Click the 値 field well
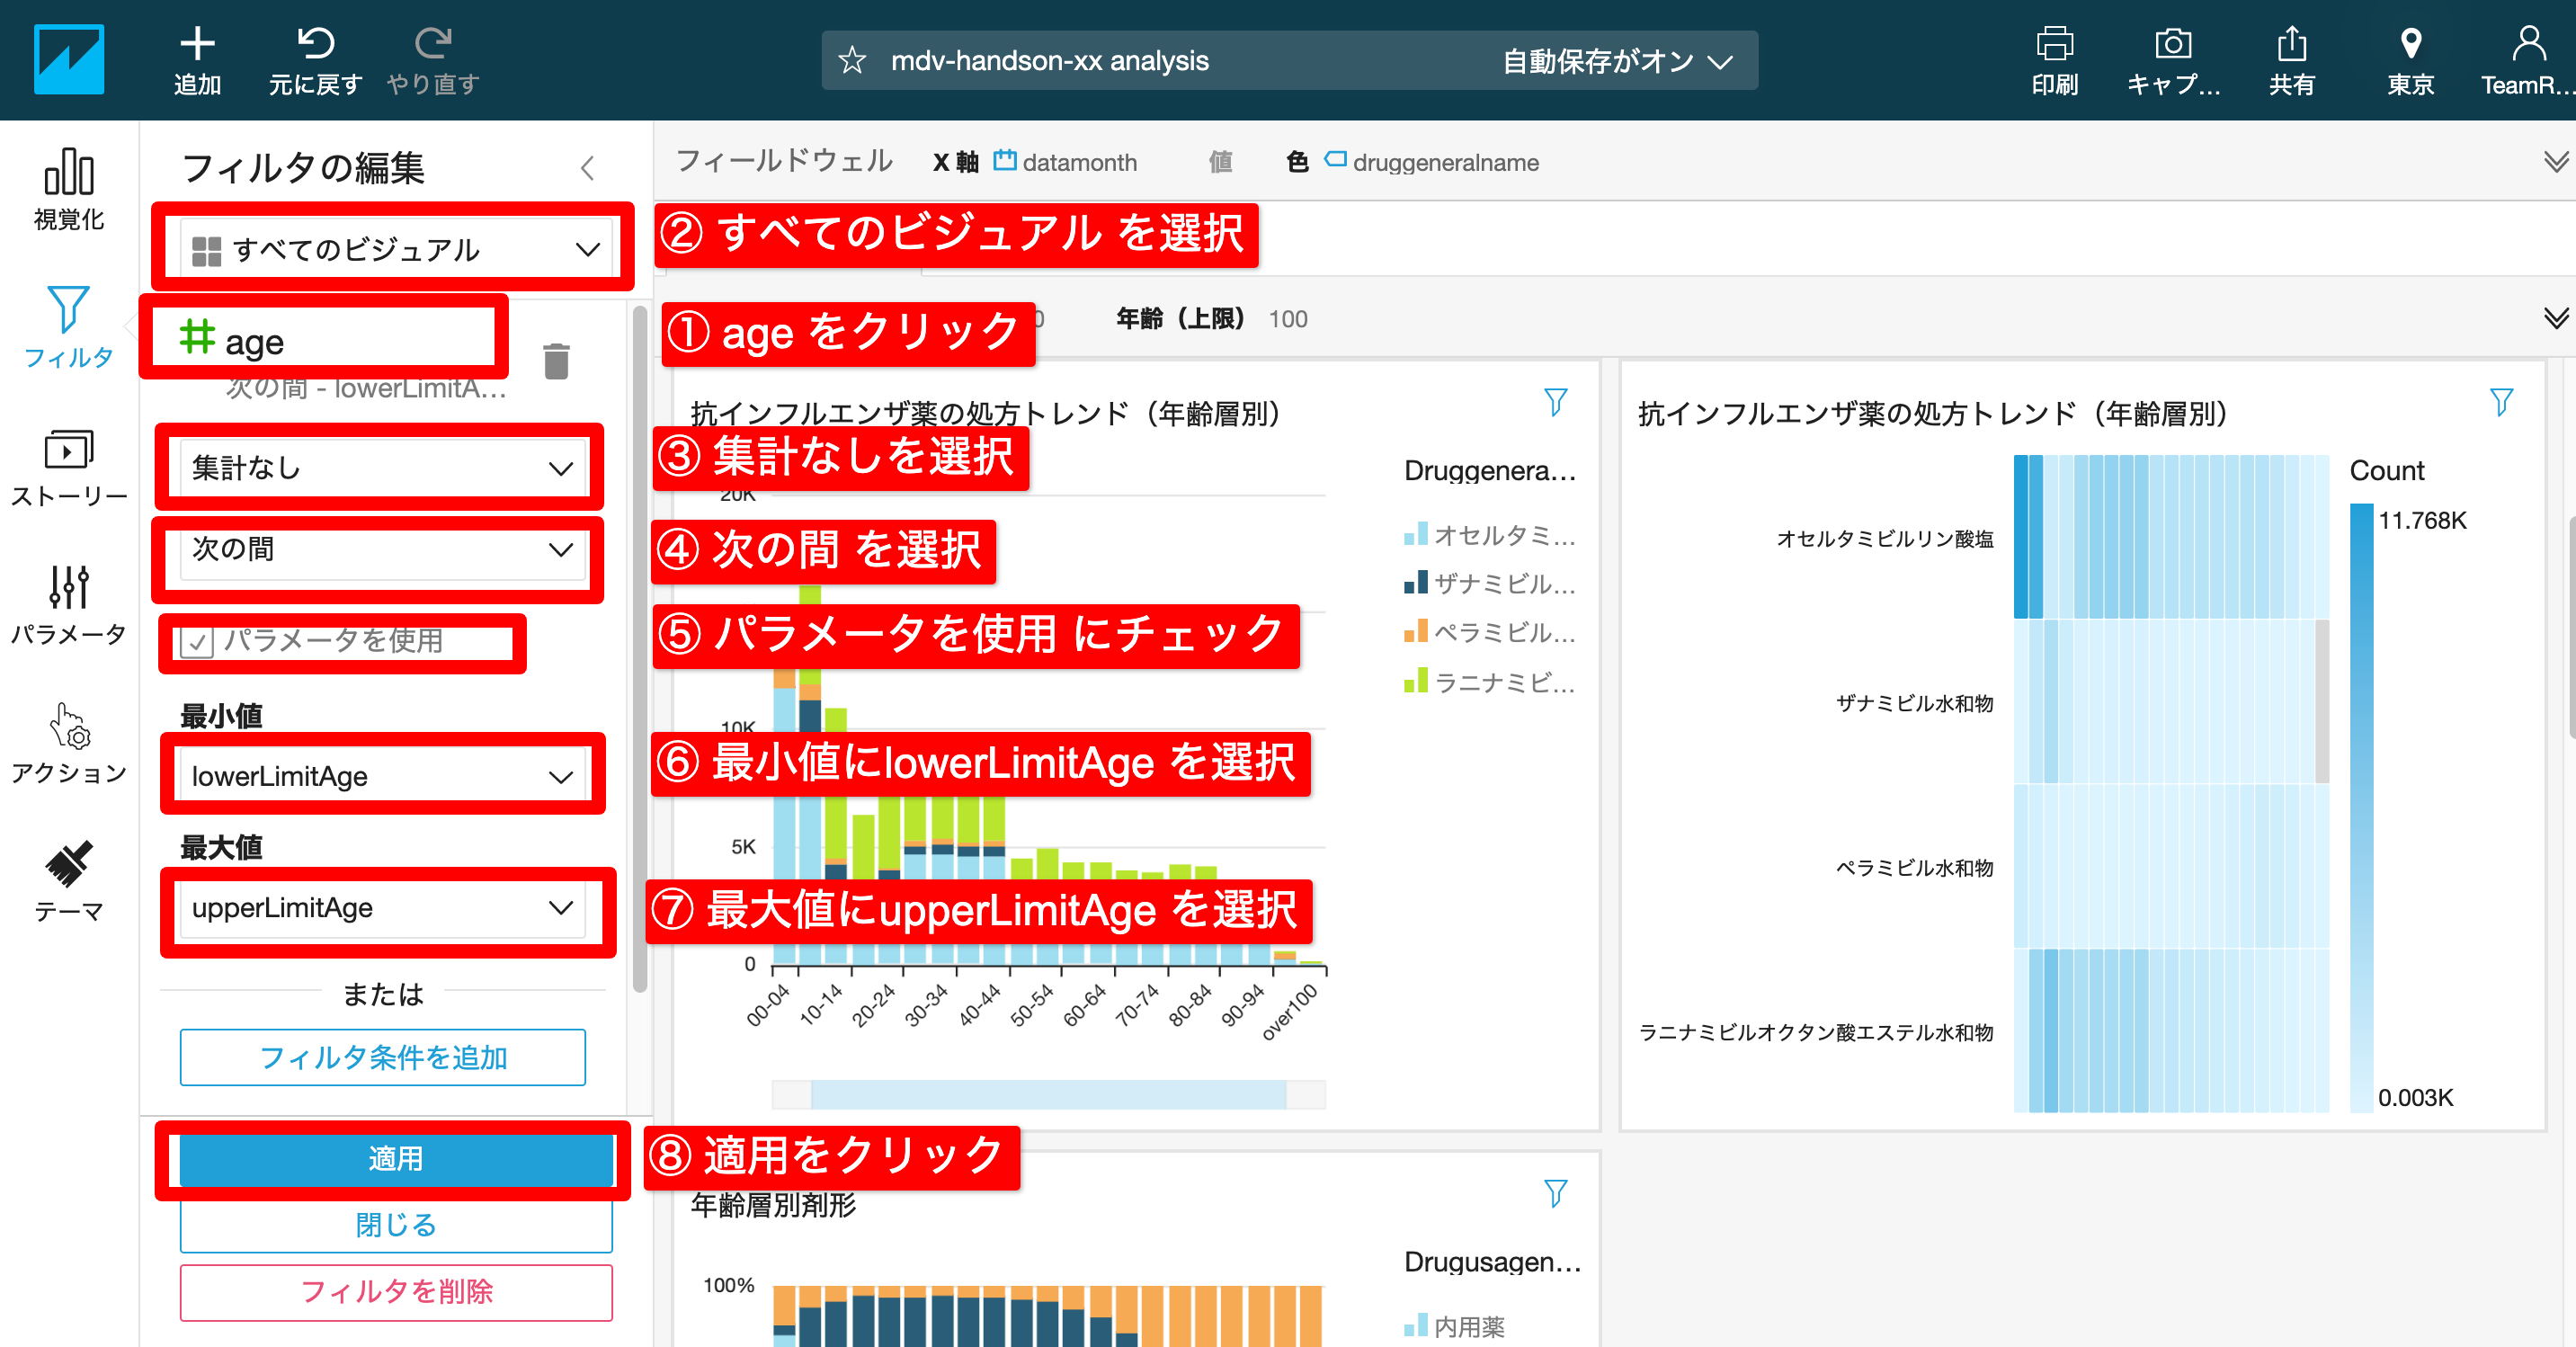 coord(1220,162)
